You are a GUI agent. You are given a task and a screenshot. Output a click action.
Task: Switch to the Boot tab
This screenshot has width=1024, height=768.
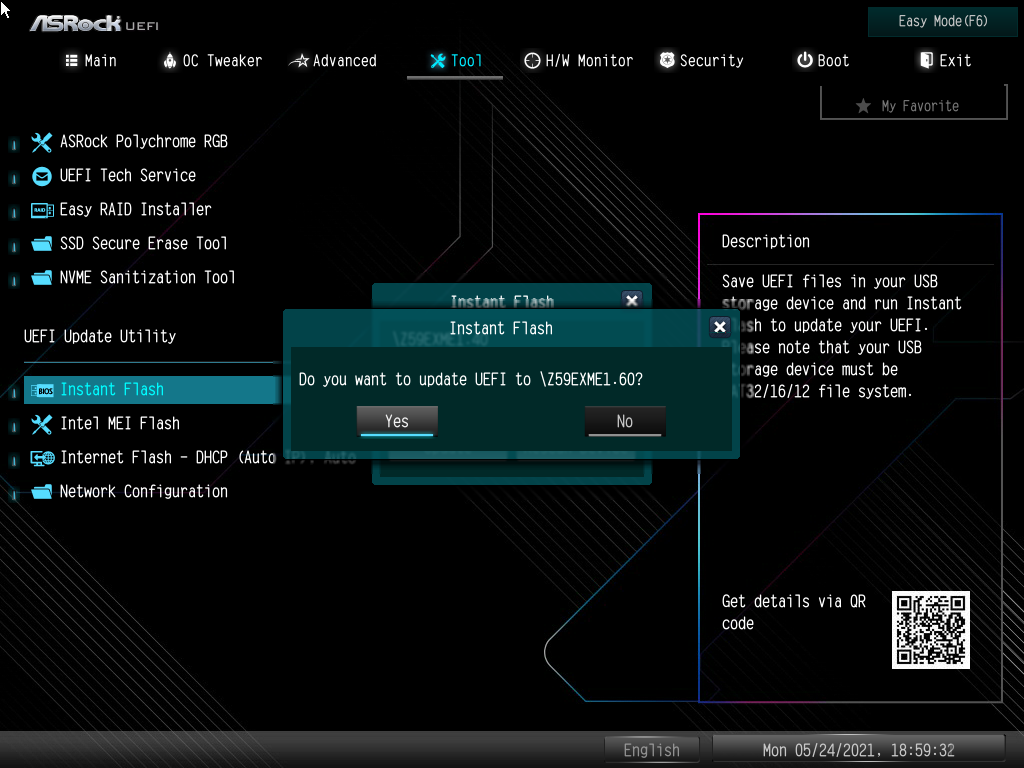pyautogui.click(x=823, y=61)
